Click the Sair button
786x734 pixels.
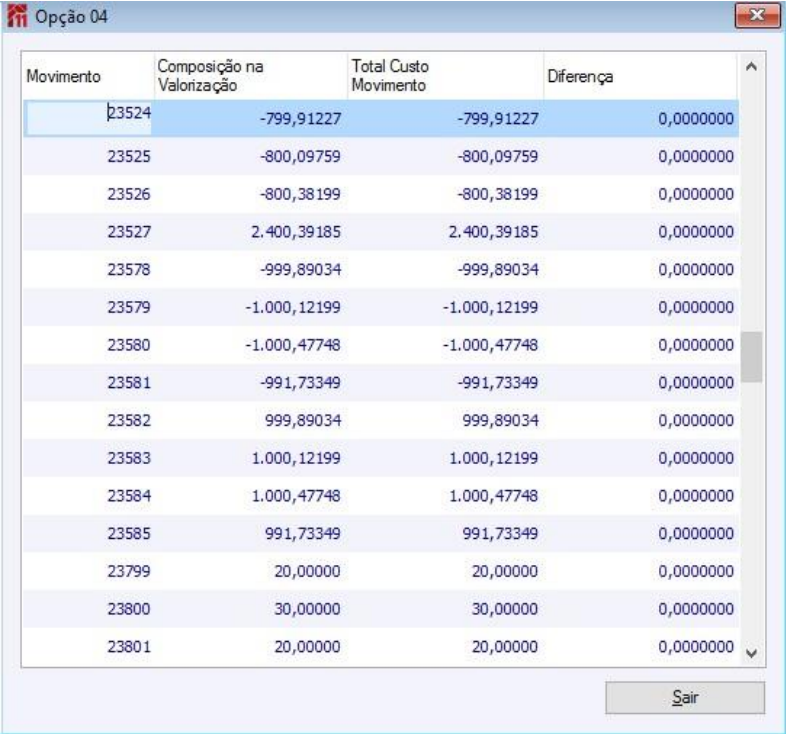tap(685, 697)
